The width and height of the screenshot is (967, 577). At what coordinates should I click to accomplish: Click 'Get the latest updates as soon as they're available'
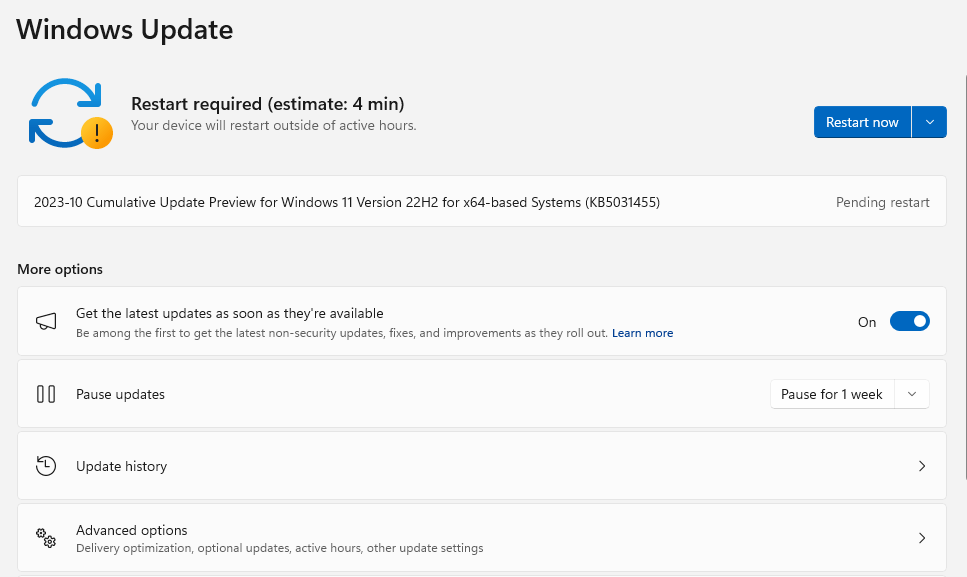click(x=229, y=313)
